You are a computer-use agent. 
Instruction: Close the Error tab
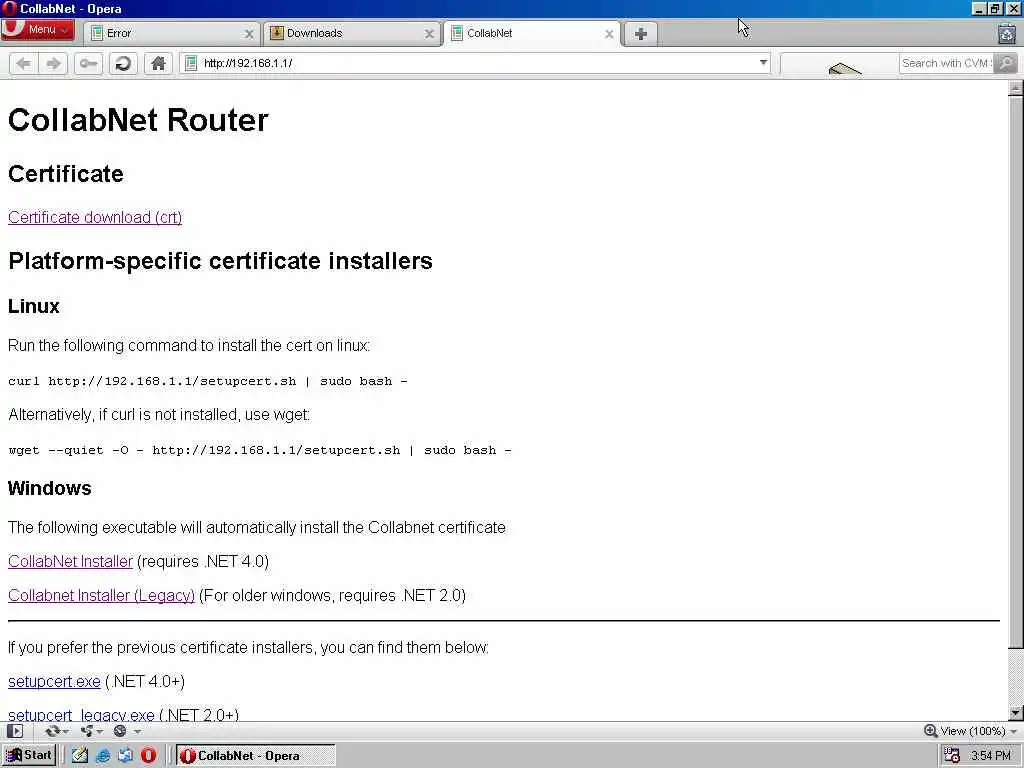249,34
